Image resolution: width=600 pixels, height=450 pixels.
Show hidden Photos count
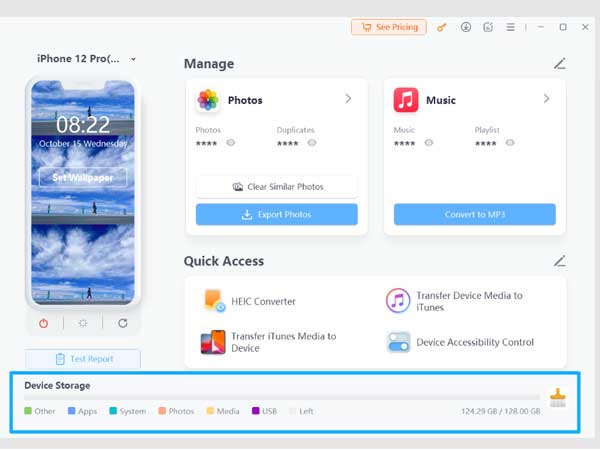231,143
